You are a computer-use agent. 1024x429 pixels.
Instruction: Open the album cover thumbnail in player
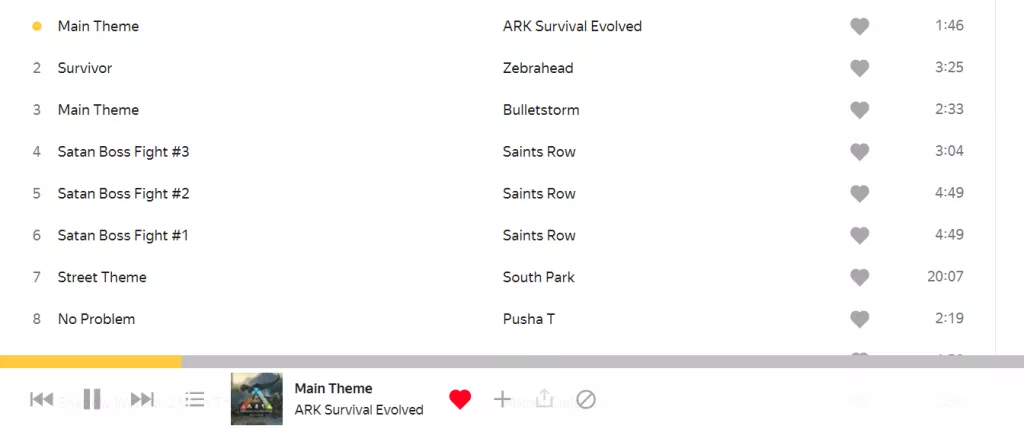tap(257, 399)
